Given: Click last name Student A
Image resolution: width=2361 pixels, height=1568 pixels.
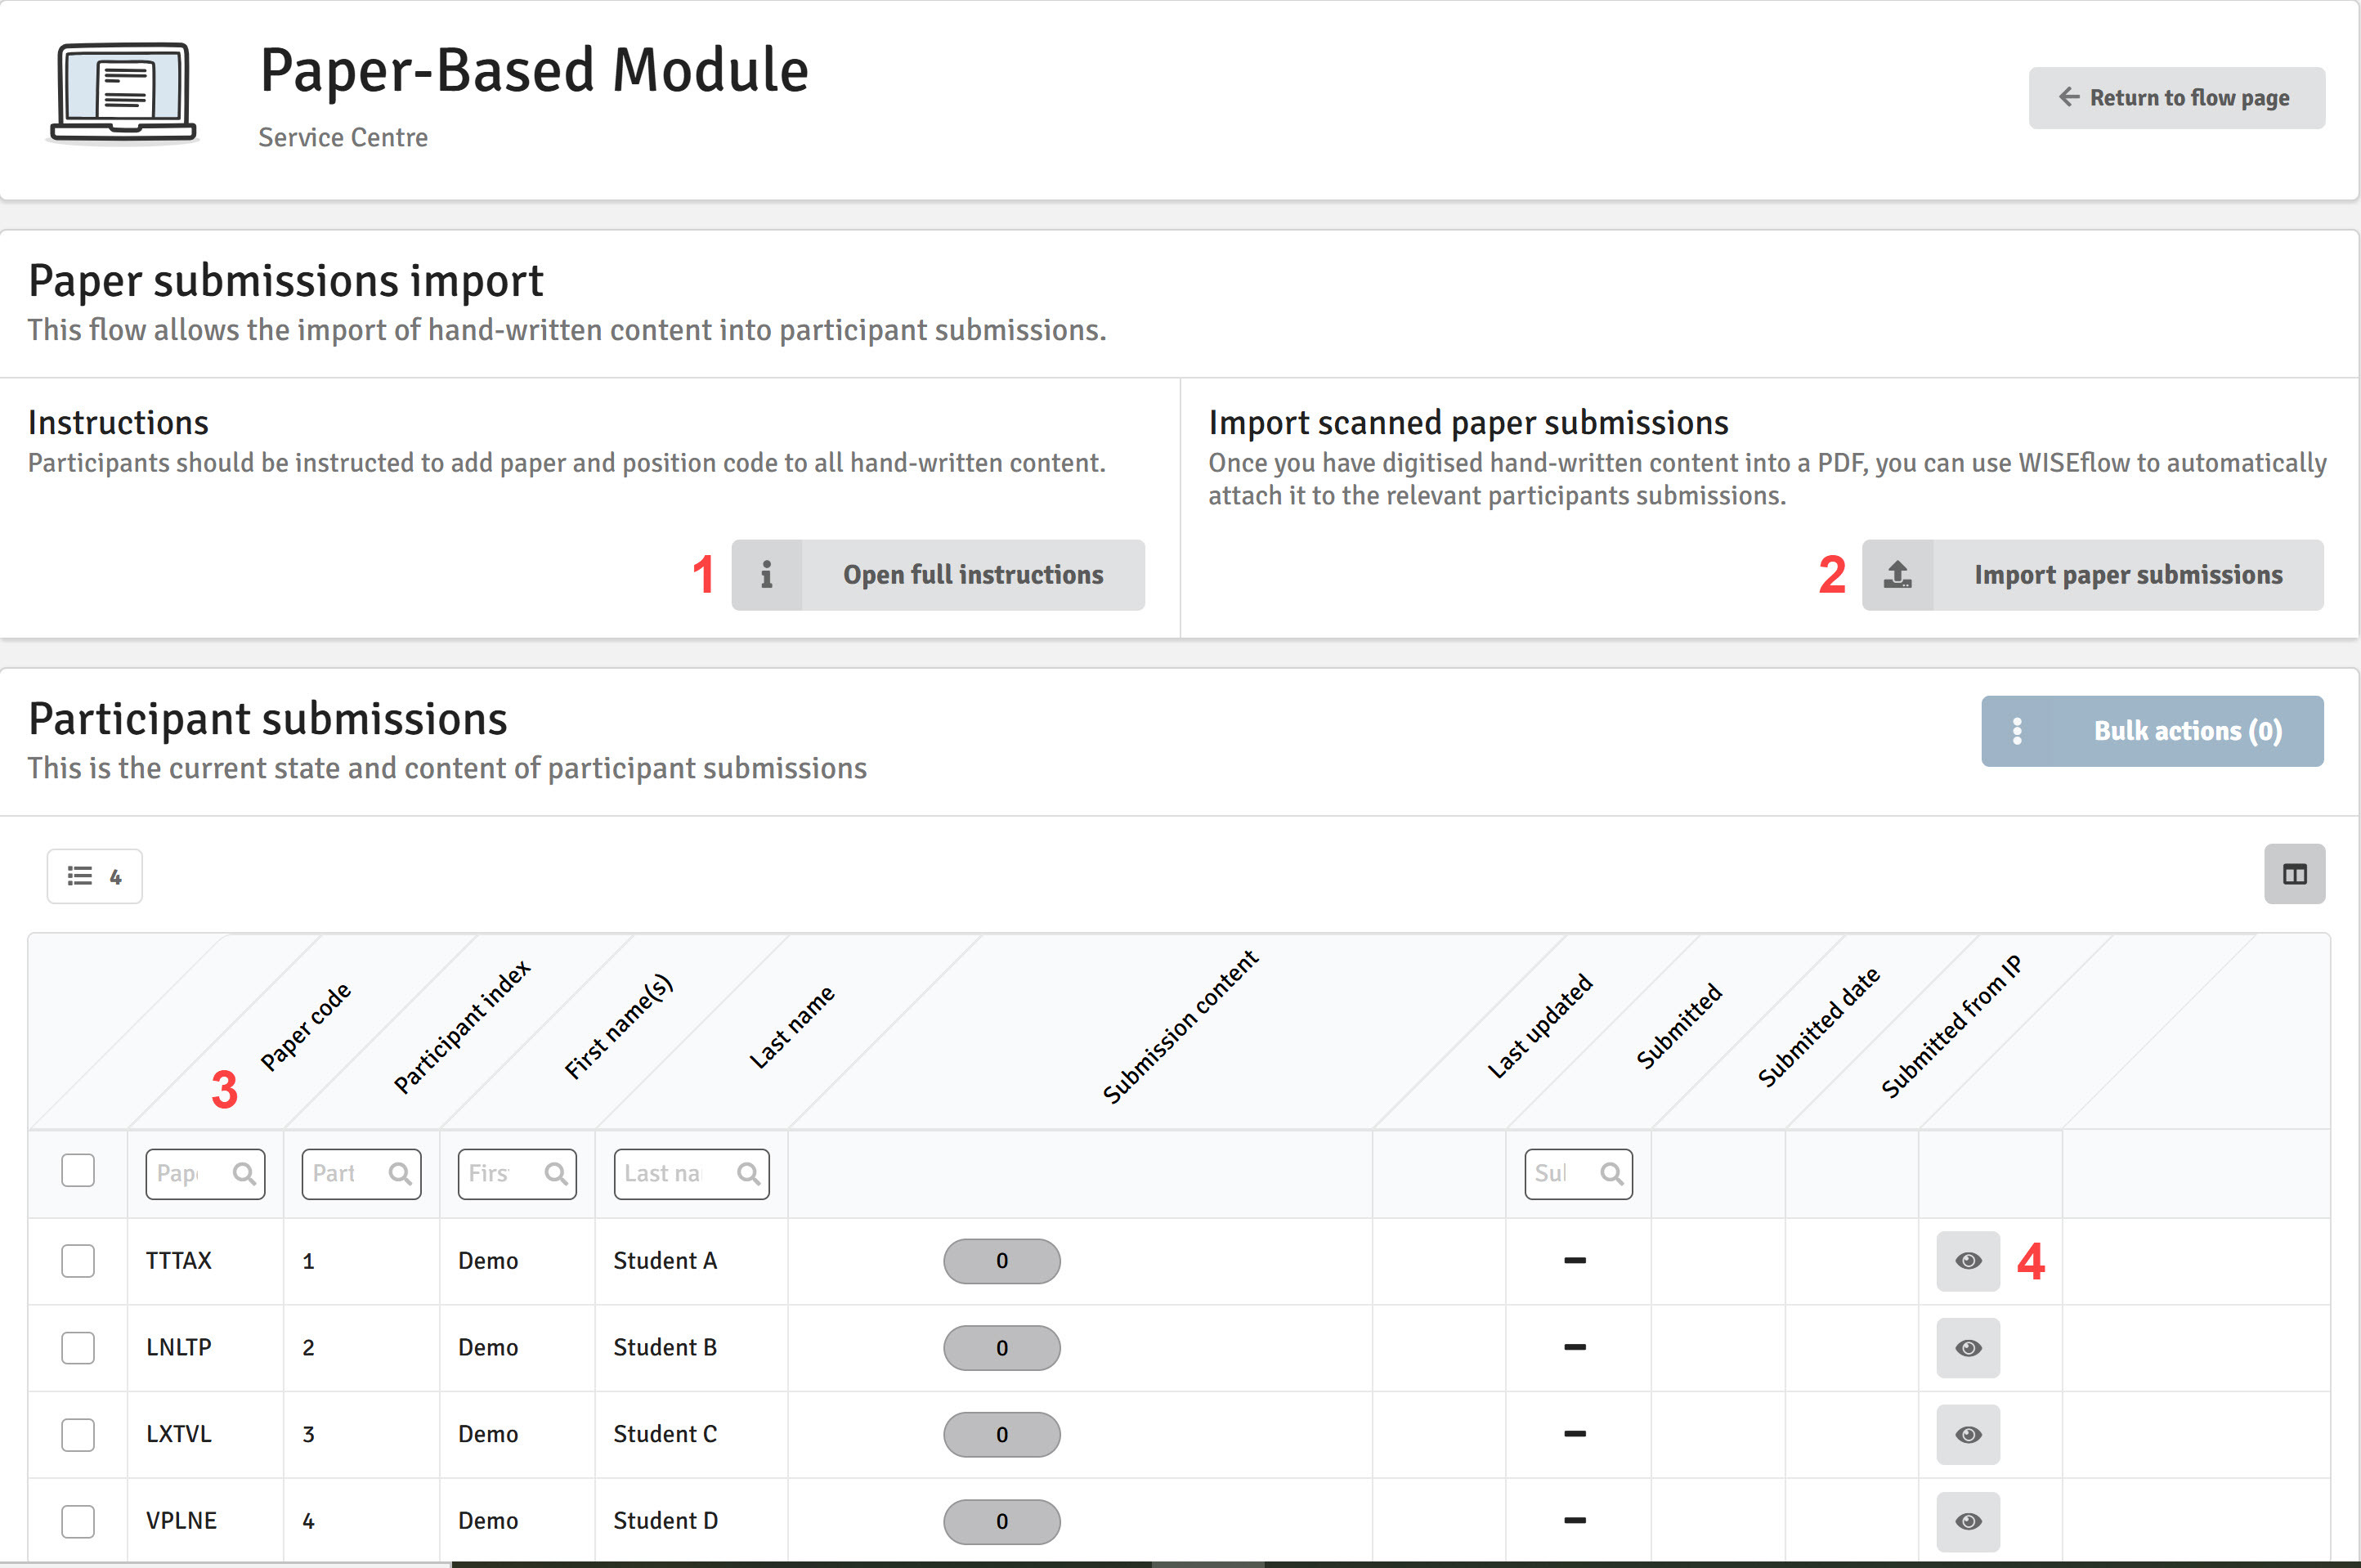Looking at the screenshot, I should [665, 1261].
